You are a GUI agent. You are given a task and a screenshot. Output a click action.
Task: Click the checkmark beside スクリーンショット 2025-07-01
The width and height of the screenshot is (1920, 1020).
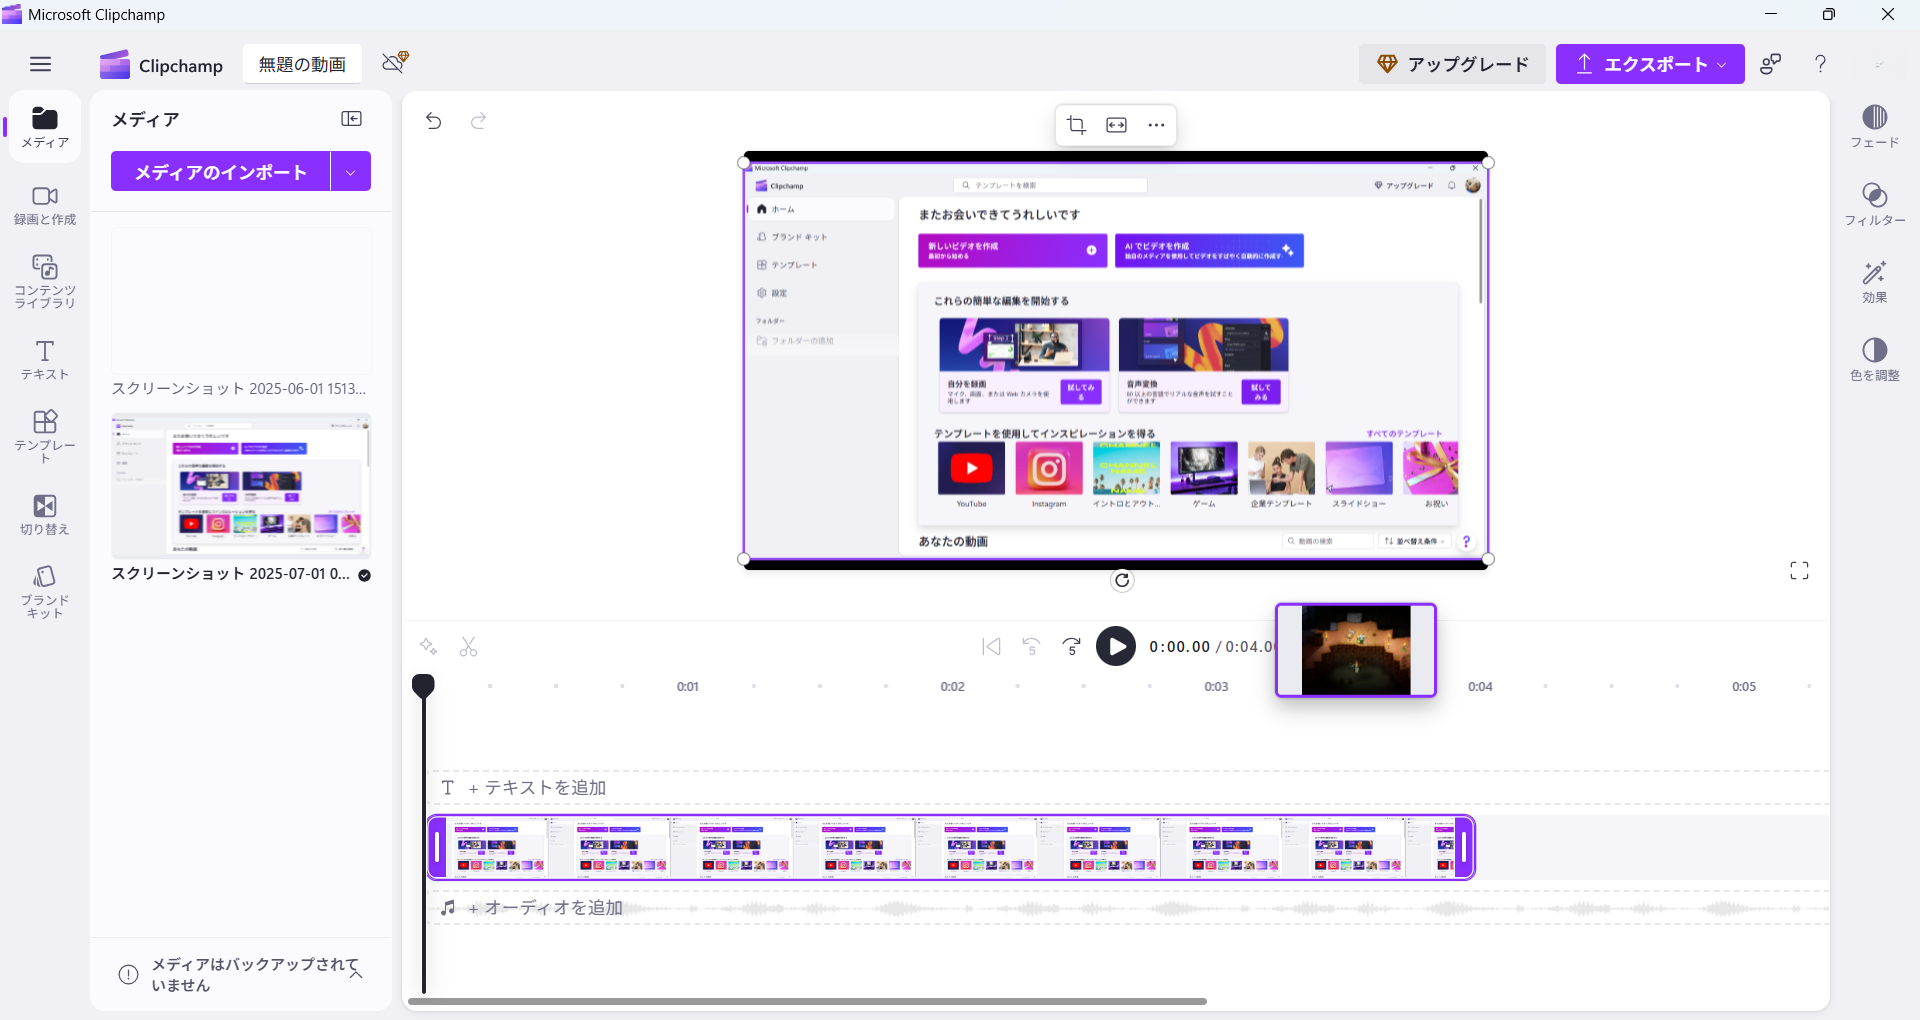[x=365, y=575]
